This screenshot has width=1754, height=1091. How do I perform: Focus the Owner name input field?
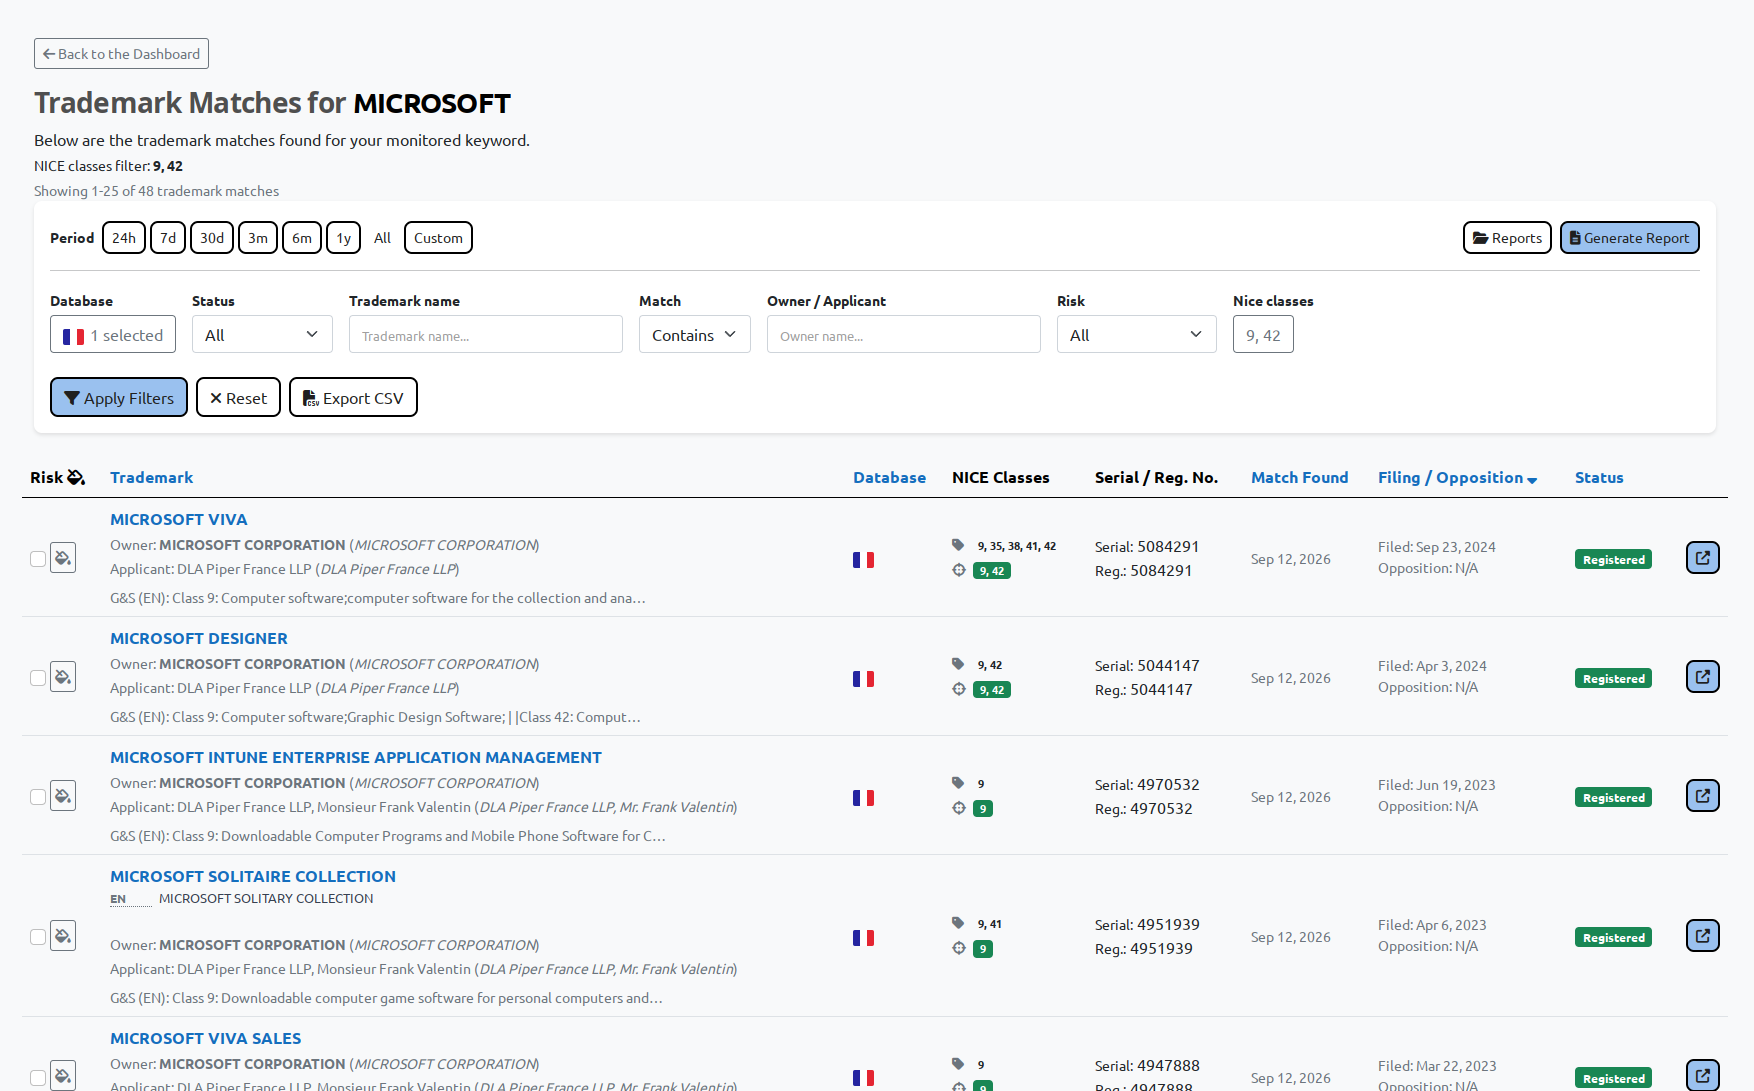coord(904,334)
